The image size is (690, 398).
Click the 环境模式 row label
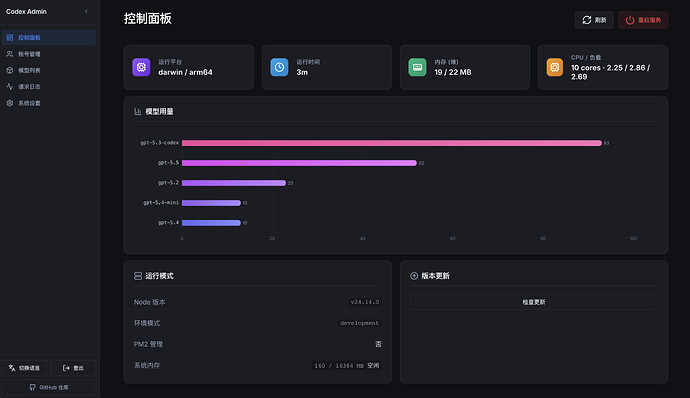(147, 323)
